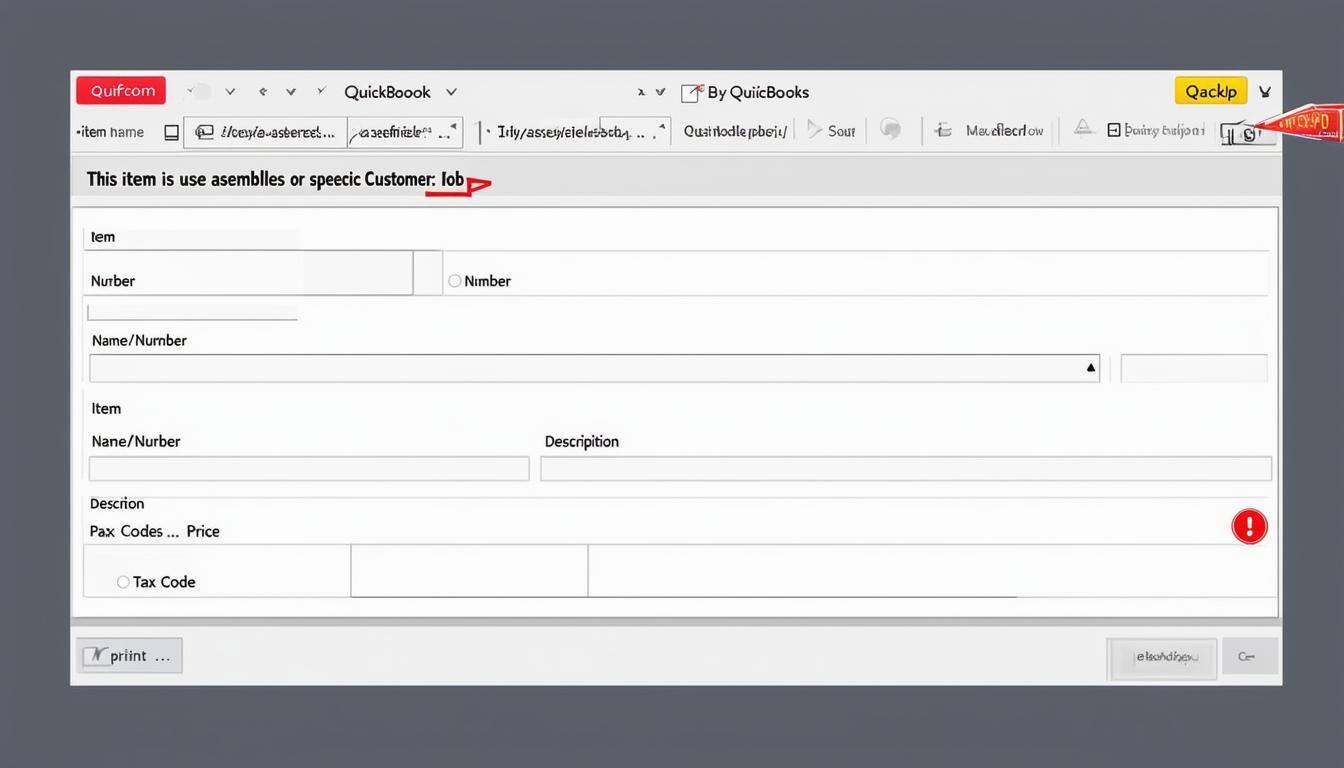Click the alert triangle icon on the toolbar
The image size is (1344, 768).
point(1083,128)
